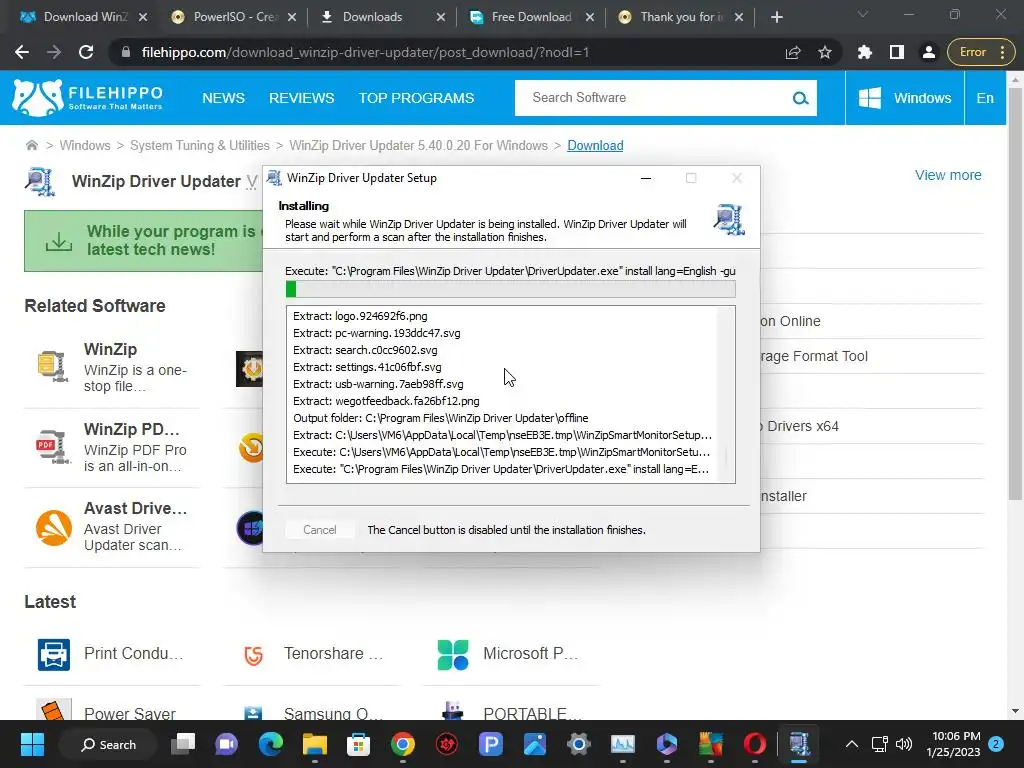The height and width of the screenshot is (768, 1024).
Task: Select the 'Output folder' log line
Action: click(441, 418)
